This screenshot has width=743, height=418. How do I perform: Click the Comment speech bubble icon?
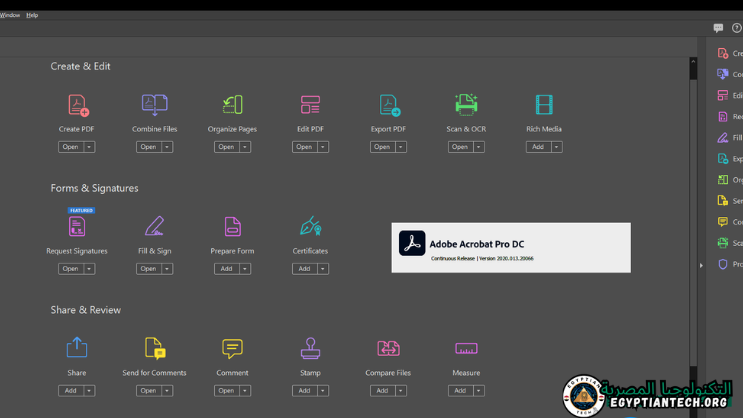tap(232, 348)
